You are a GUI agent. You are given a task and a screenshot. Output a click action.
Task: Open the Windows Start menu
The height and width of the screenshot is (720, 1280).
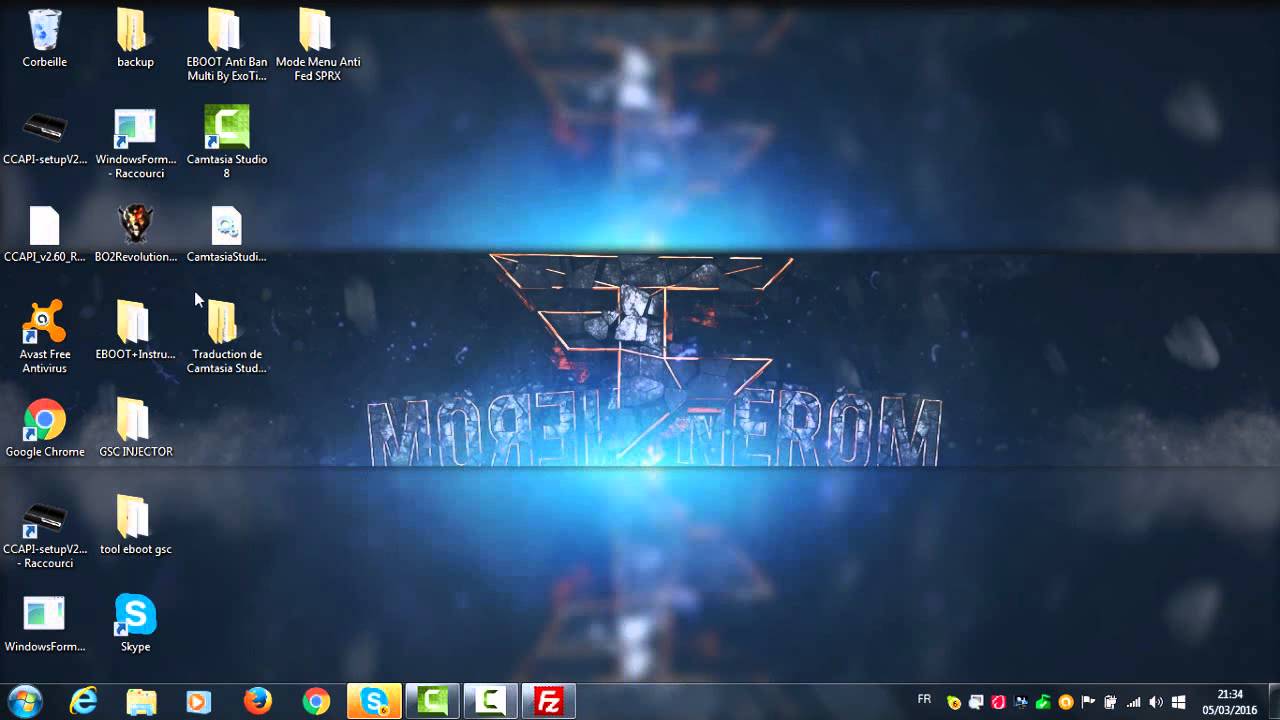(24, 702)
